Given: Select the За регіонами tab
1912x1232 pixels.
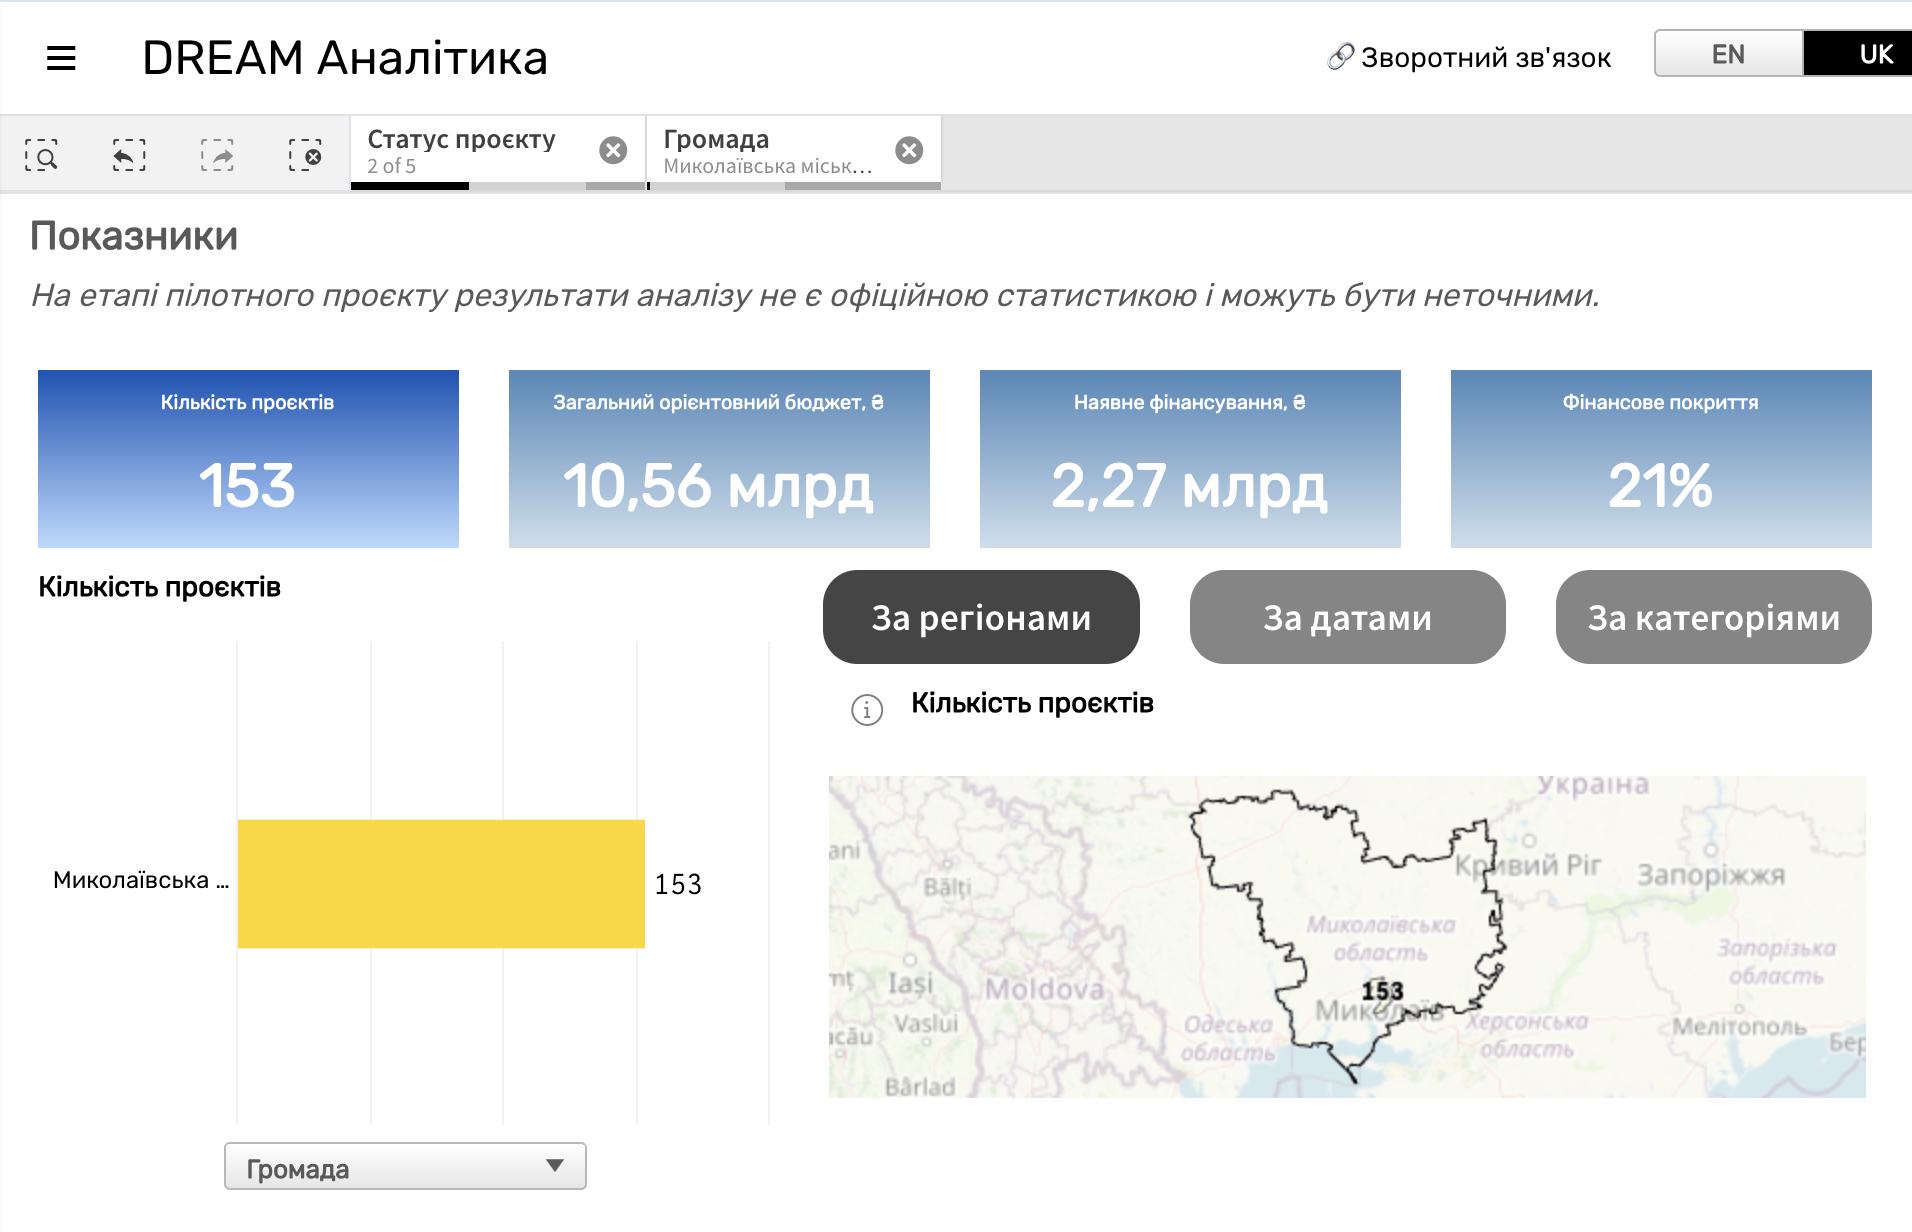Looking at the screenshot, I should [980, 617].
